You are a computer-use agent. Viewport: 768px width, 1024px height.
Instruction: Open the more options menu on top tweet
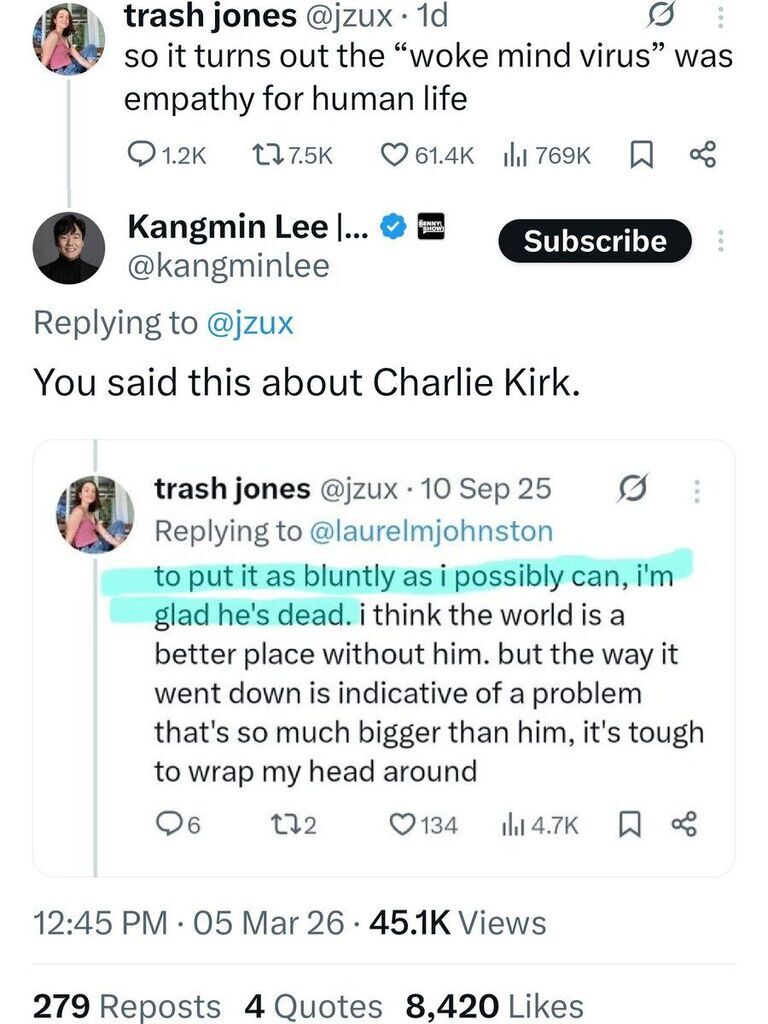point(720,16)
